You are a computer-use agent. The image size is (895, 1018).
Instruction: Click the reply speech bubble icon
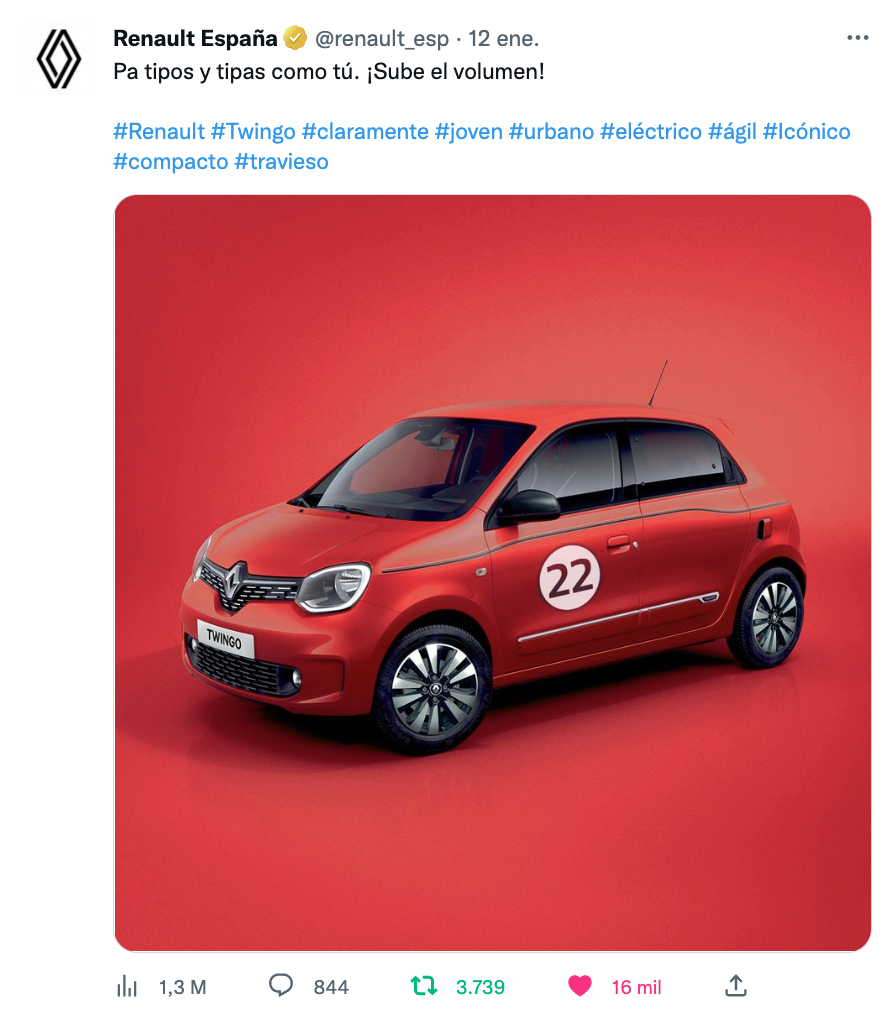tap(281, 986)
